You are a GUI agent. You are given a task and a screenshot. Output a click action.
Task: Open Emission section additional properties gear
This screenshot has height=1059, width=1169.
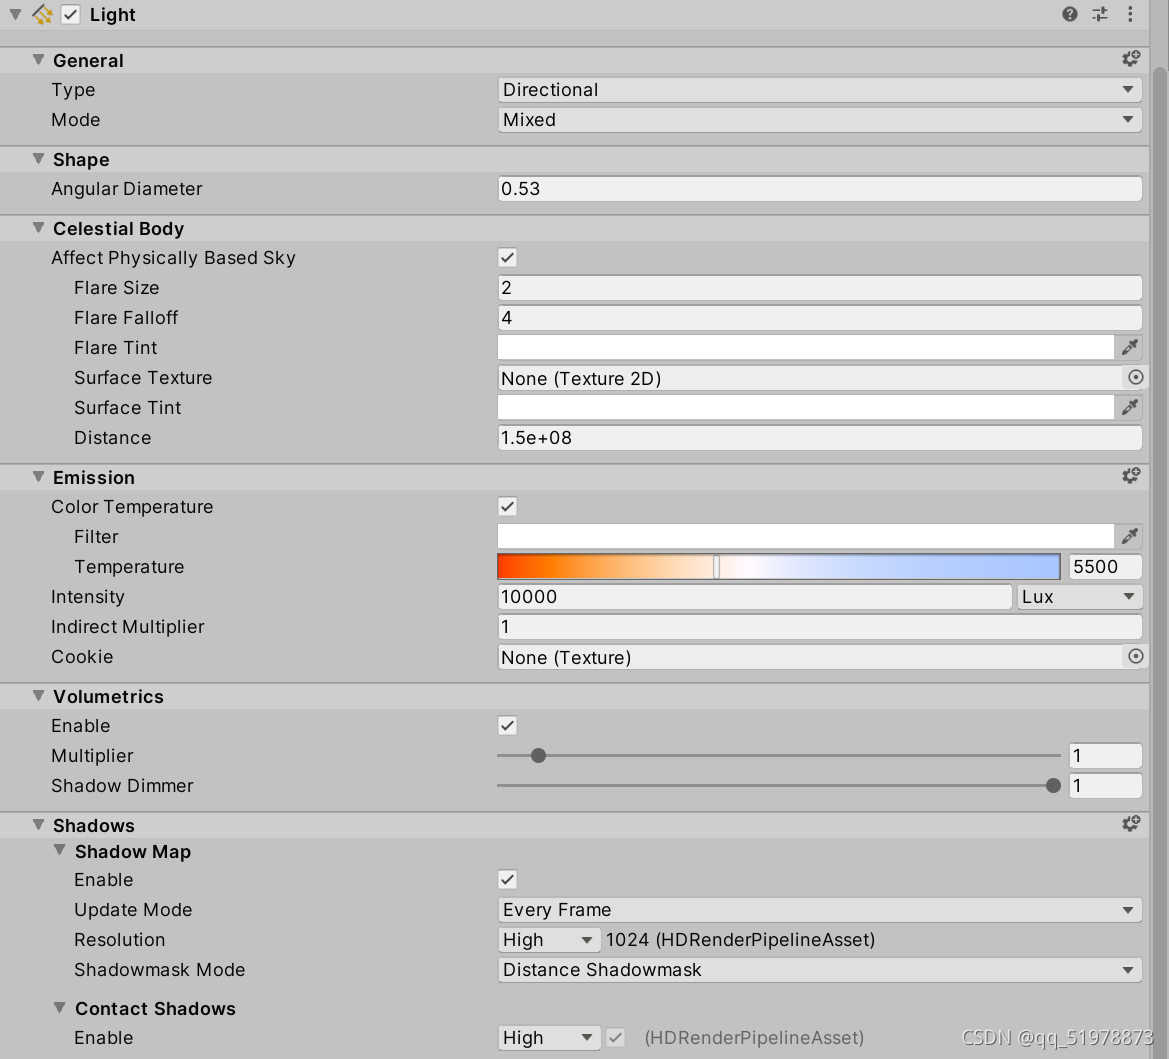[1131, 476]
